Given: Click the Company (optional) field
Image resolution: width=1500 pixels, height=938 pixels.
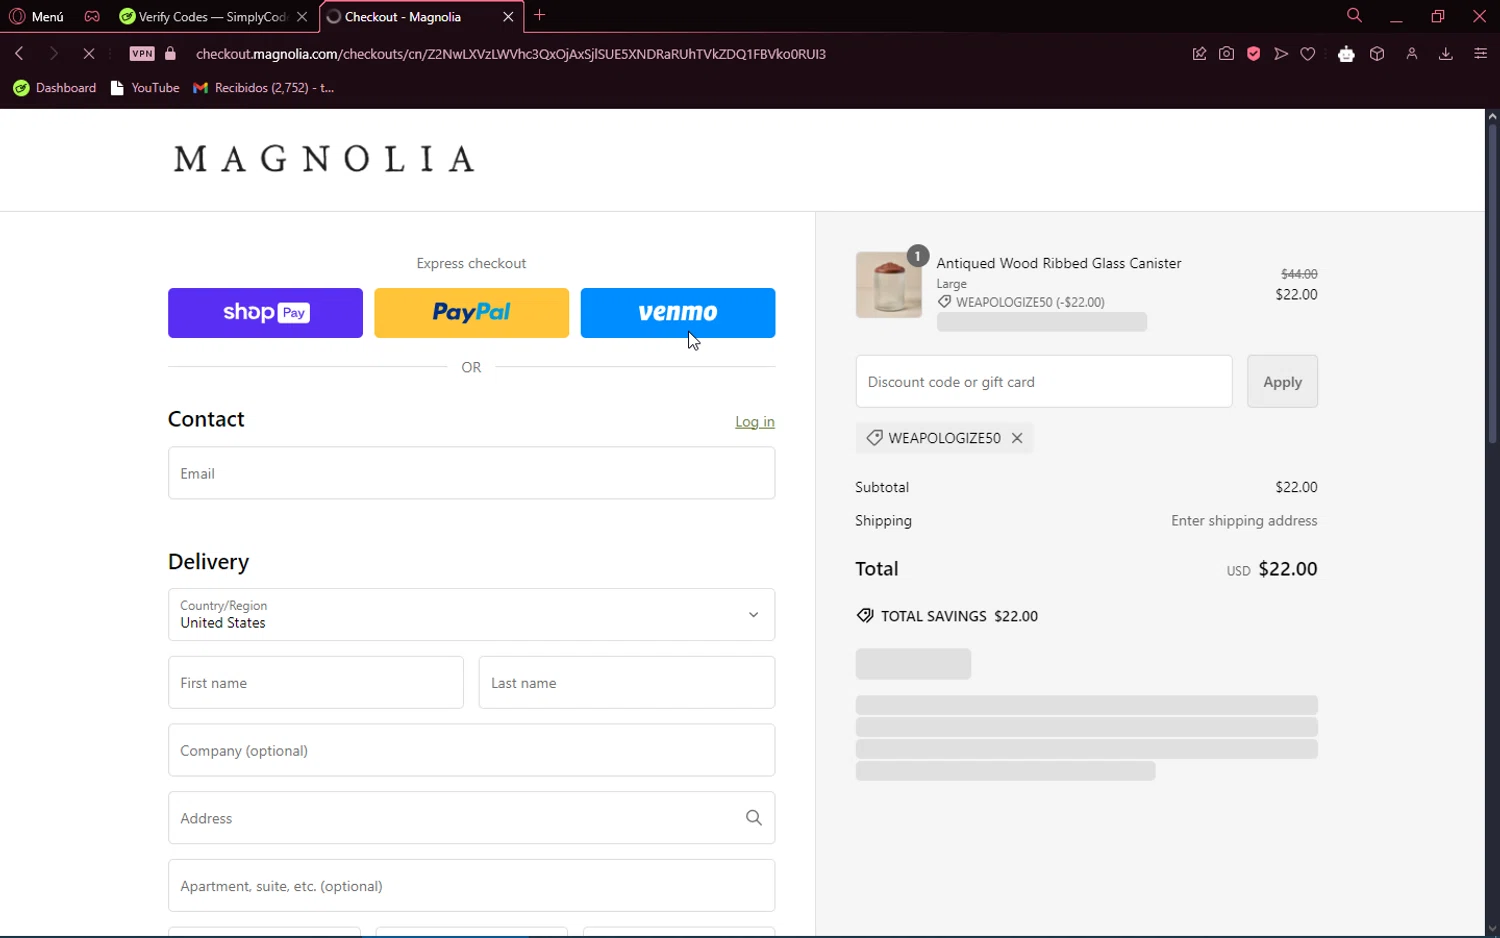Looking at the screenshot, I should [471, 750].
